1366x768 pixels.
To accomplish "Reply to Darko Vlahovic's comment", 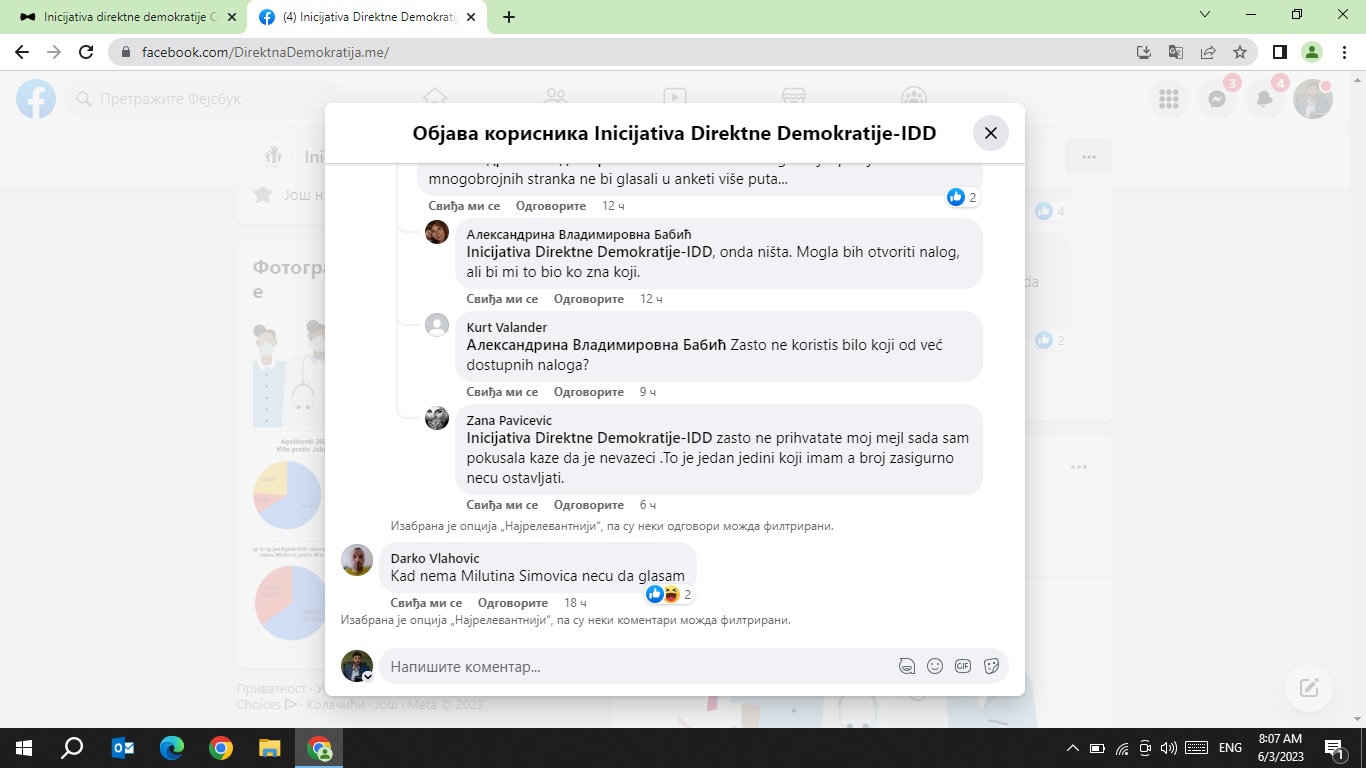I will pos(513,603).
